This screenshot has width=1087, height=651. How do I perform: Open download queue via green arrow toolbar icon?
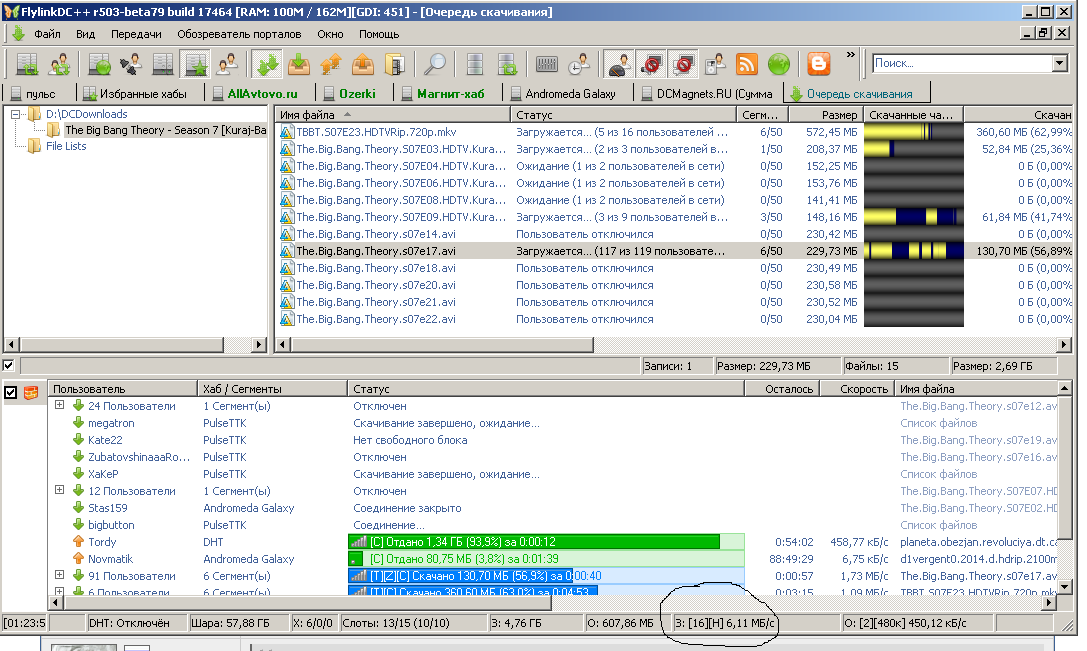(x=267, y=65)
